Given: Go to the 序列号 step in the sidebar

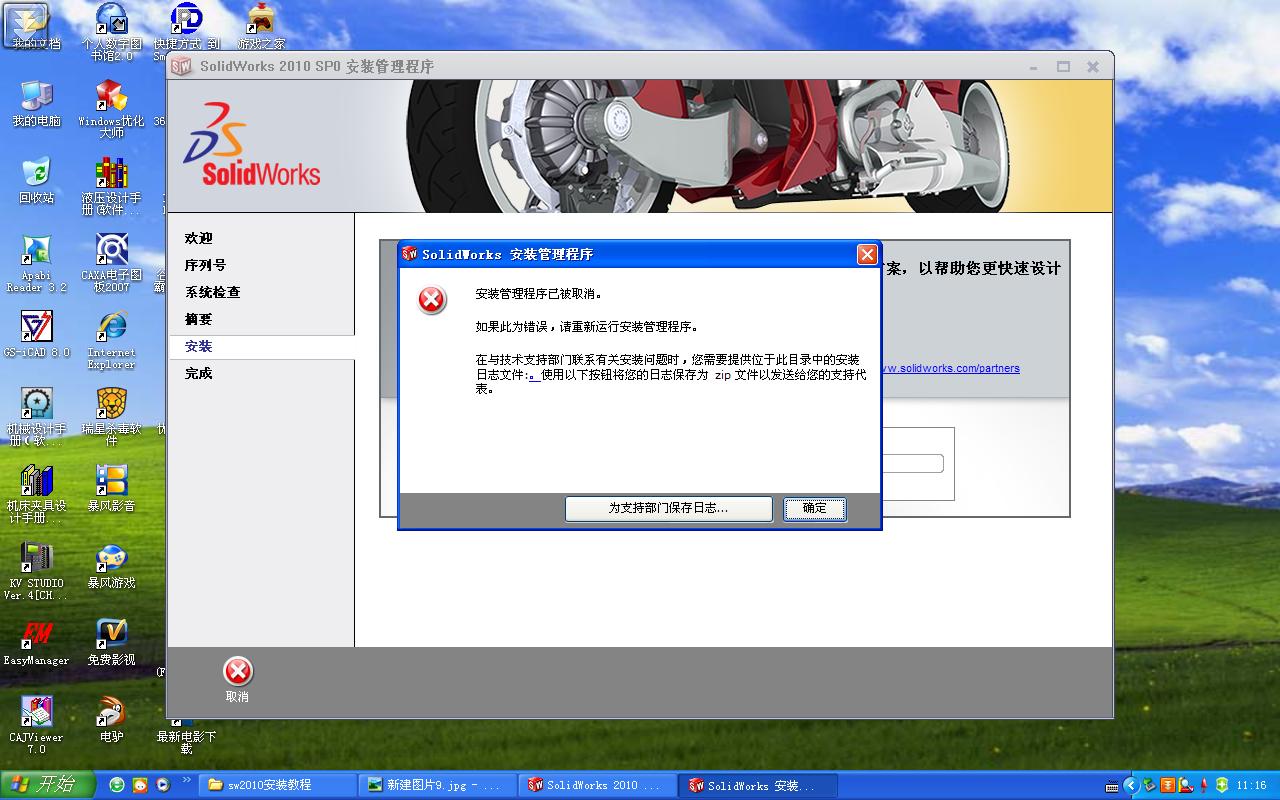Looking at the screenshot, I should [x=205, y=265].
